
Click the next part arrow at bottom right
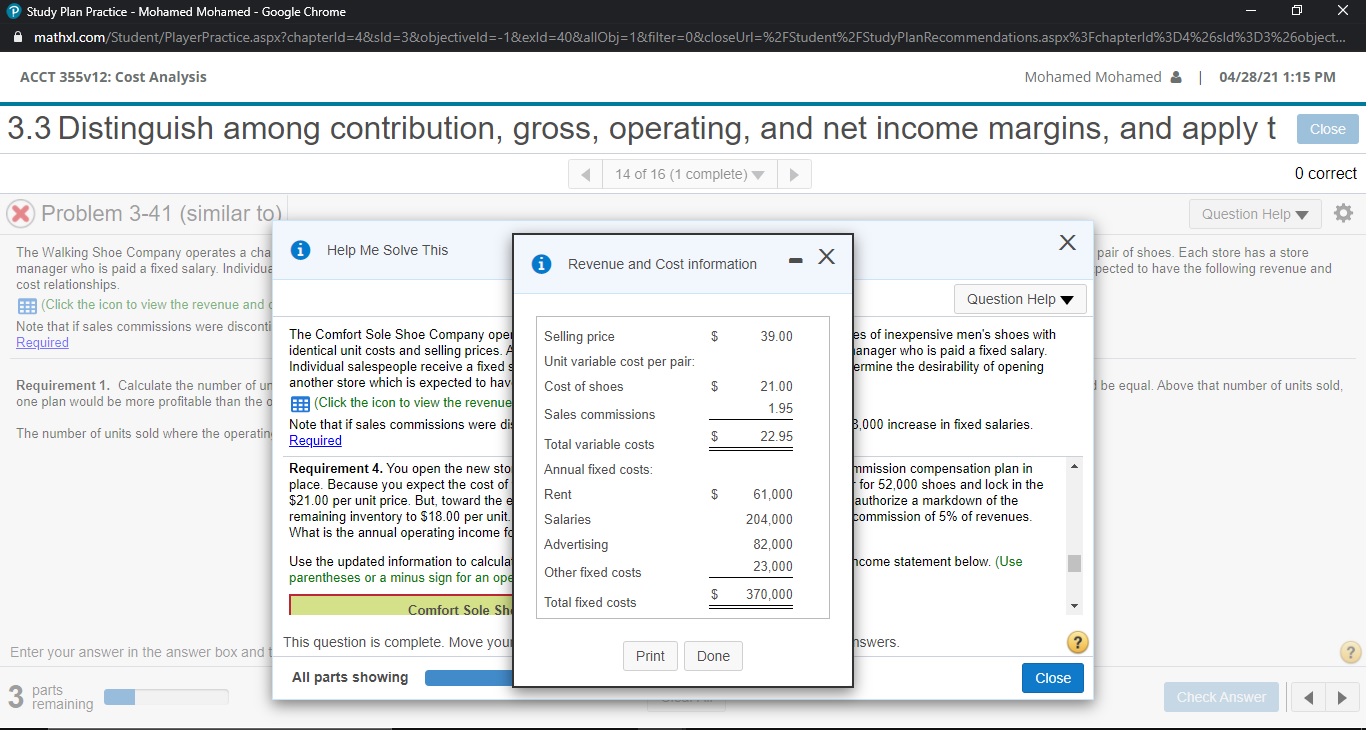tap(1342, 698)
